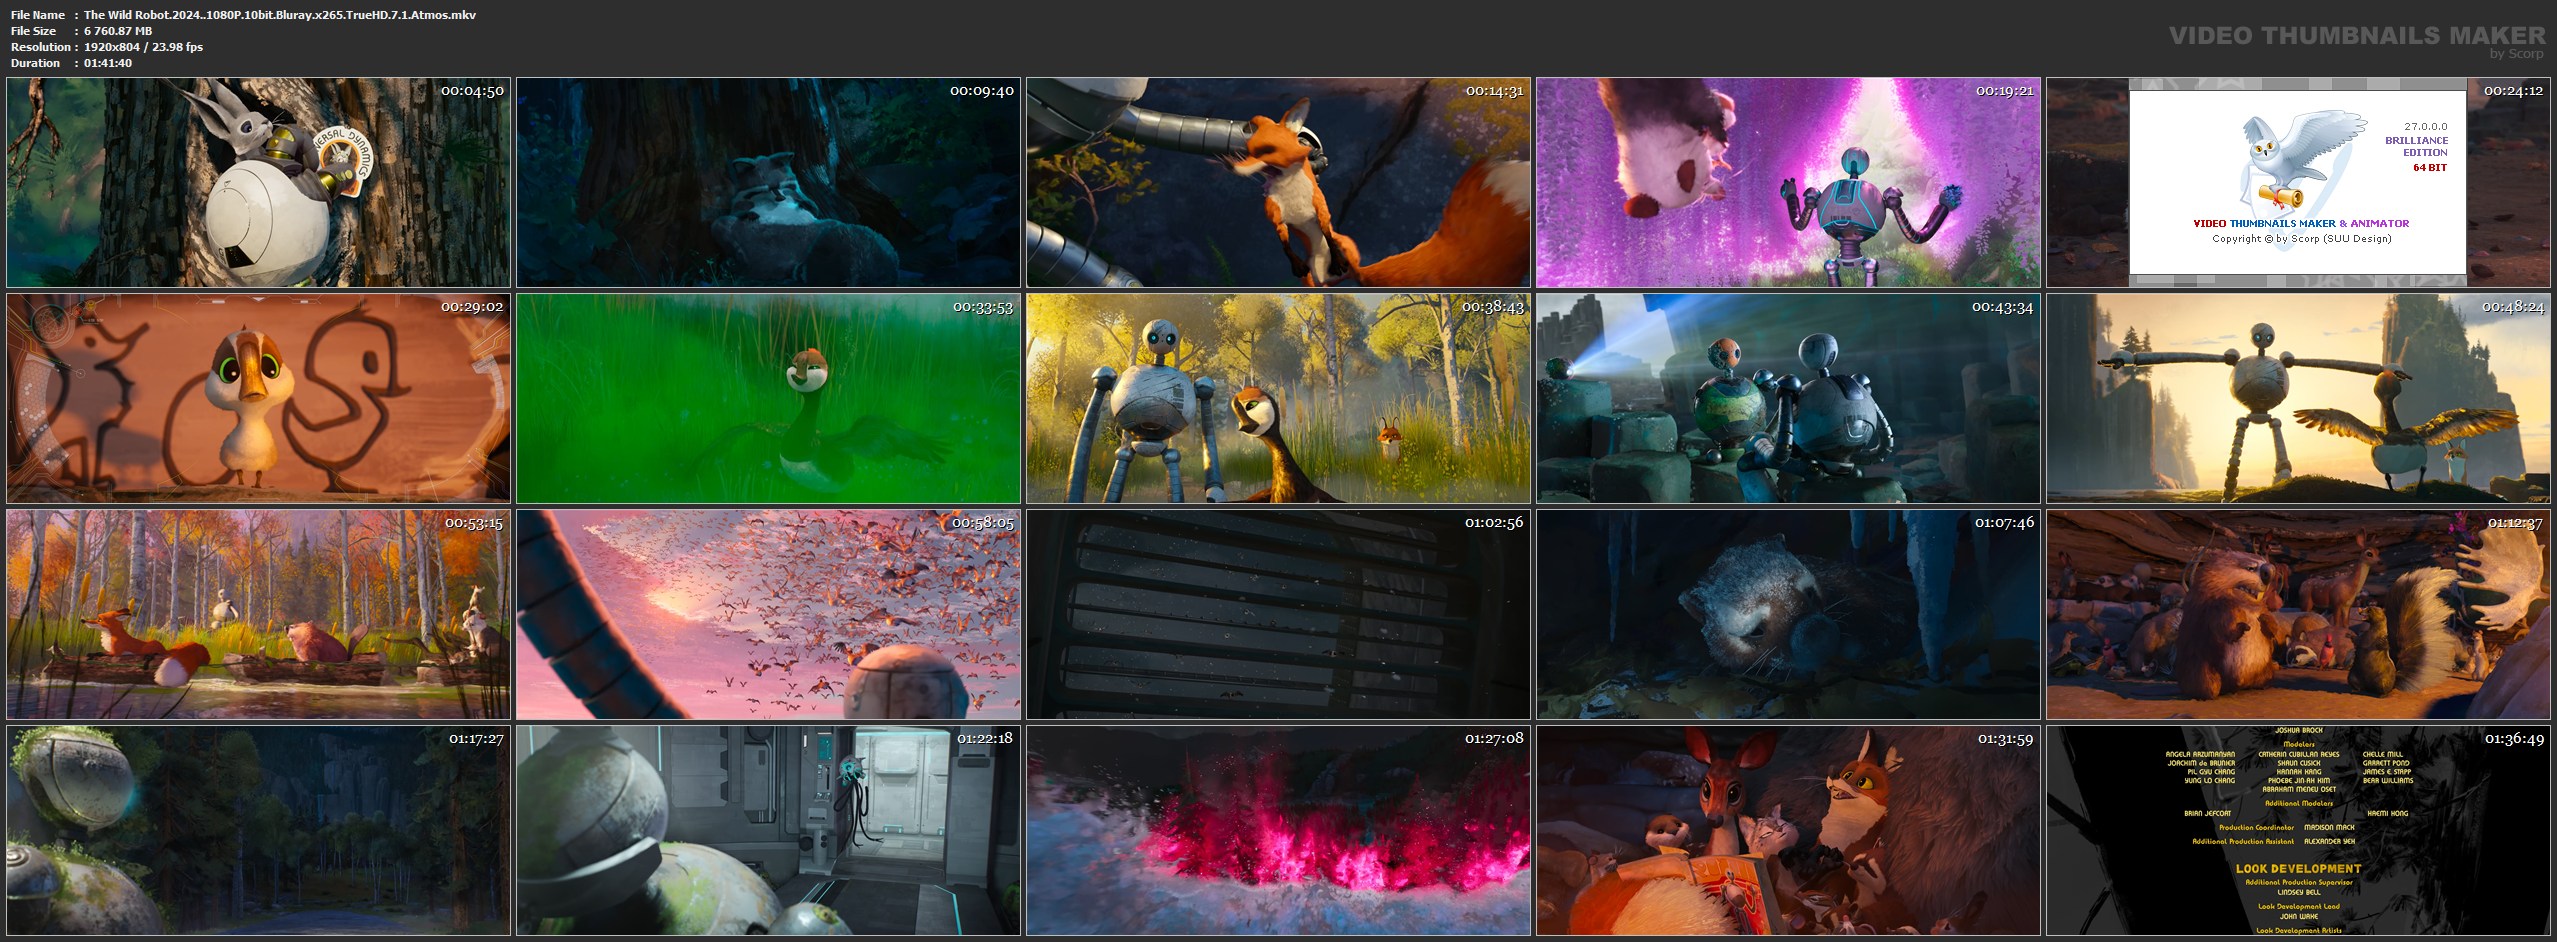2557x942 pixels.
Task: Open the sunset robot thumbnail at 00:48:24
Action: coord(2298,398)
